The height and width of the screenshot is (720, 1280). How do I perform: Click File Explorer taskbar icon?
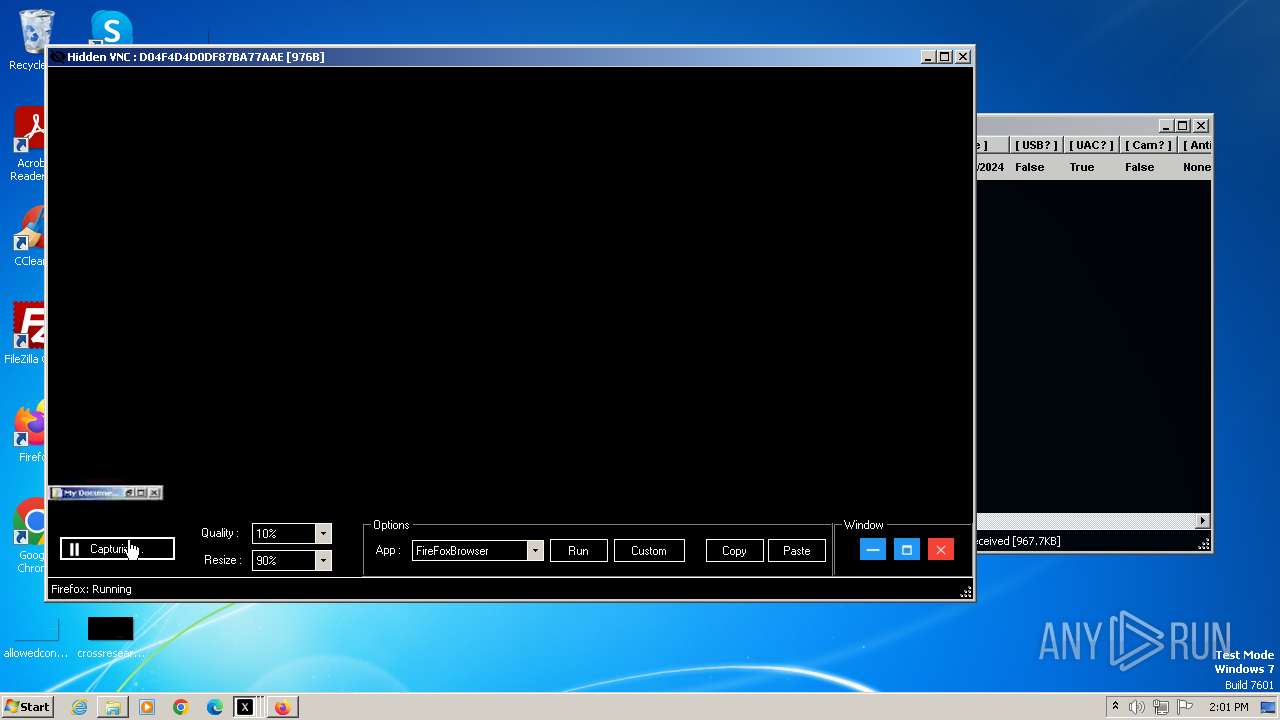[113, 707]
